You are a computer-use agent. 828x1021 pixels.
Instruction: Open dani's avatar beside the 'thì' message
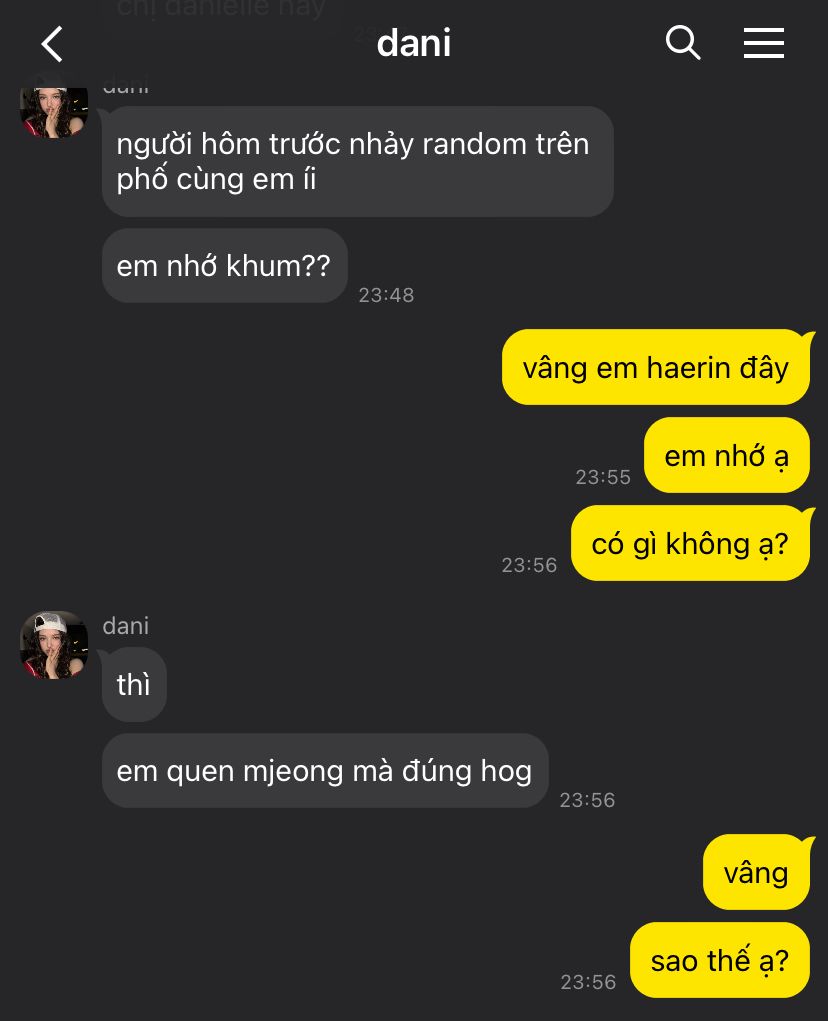pyautogui.click(x=54, y=645)
